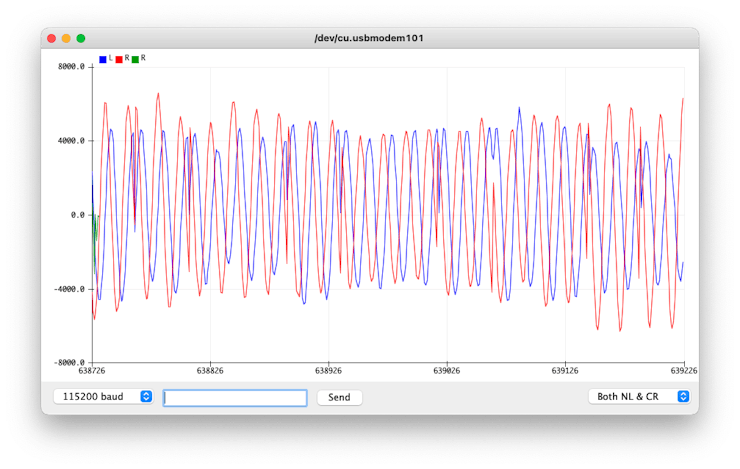This screenshot has height=469, width=740.
Task: Close the serial plotter window
Action: [51, 38]
